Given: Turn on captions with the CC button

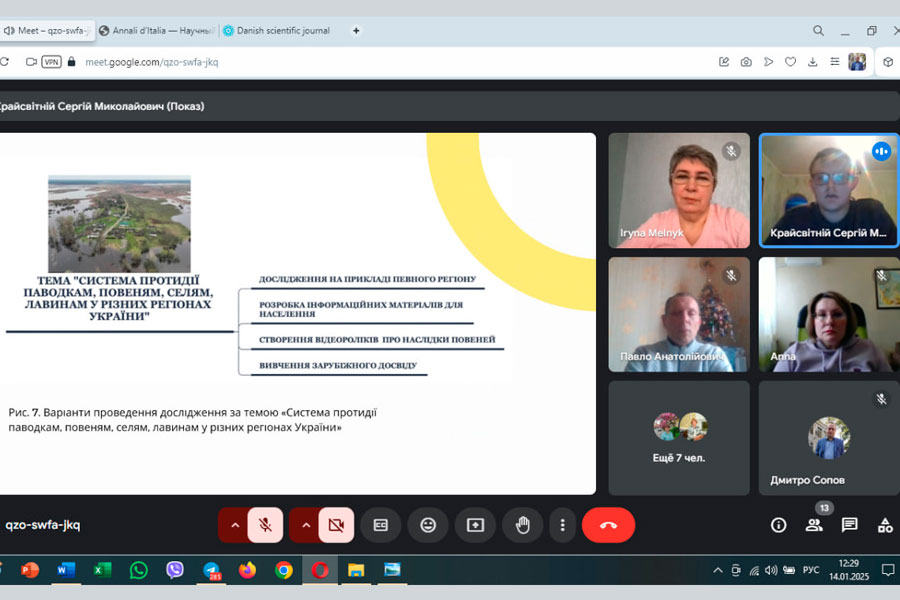Looking at the screenshot, I should click(x=381, y=525).
